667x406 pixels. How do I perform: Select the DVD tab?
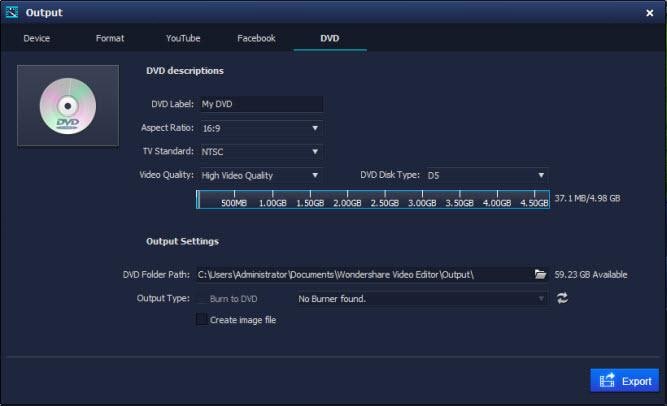[330, 38]
